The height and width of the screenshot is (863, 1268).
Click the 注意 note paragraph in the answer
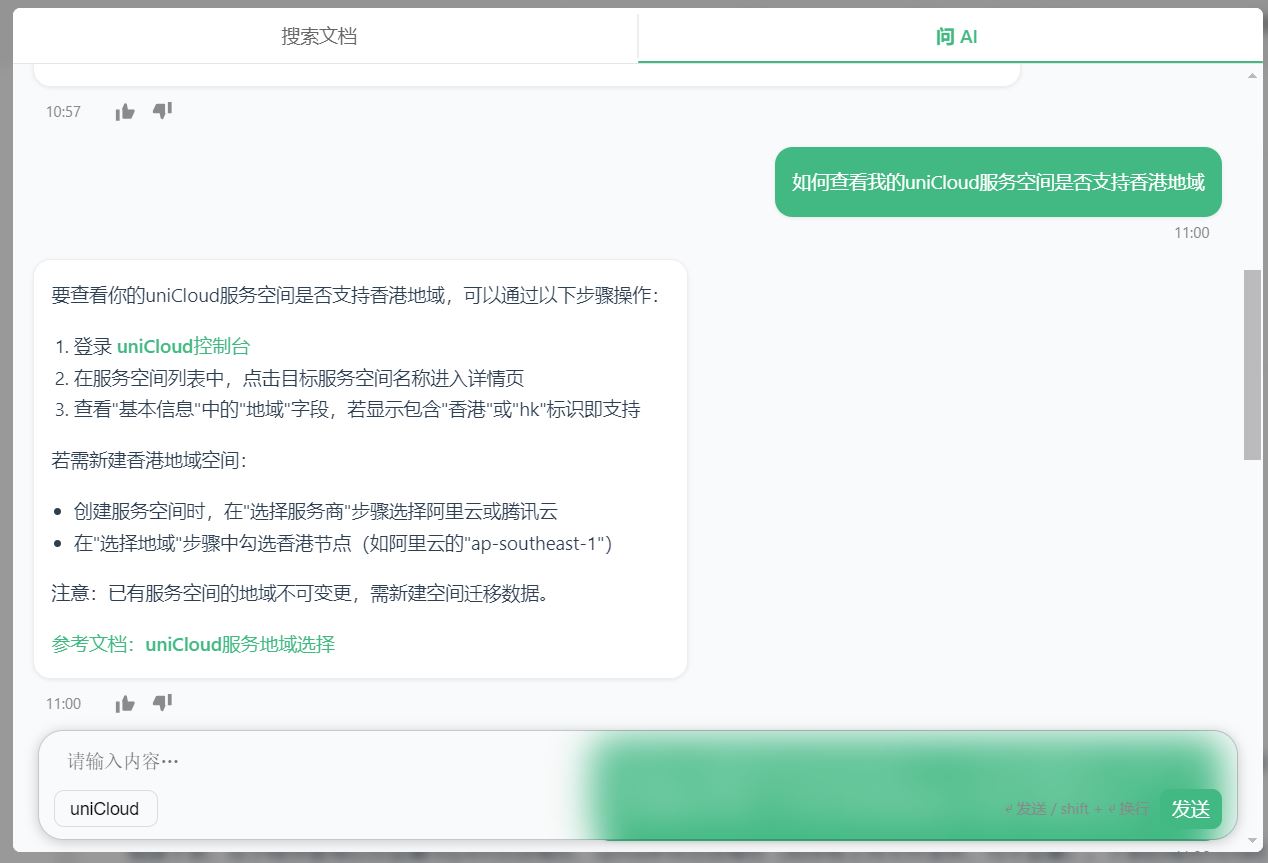[x=300, y=593]
